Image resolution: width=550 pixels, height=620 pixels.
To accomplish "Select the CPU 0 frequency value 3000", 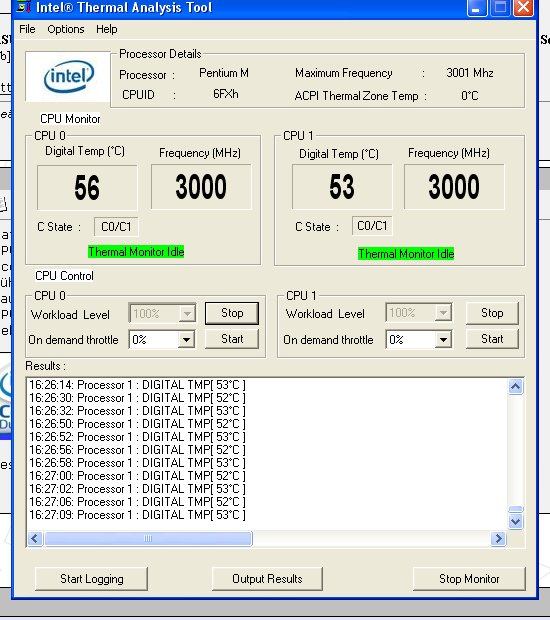I will point(201,187).
